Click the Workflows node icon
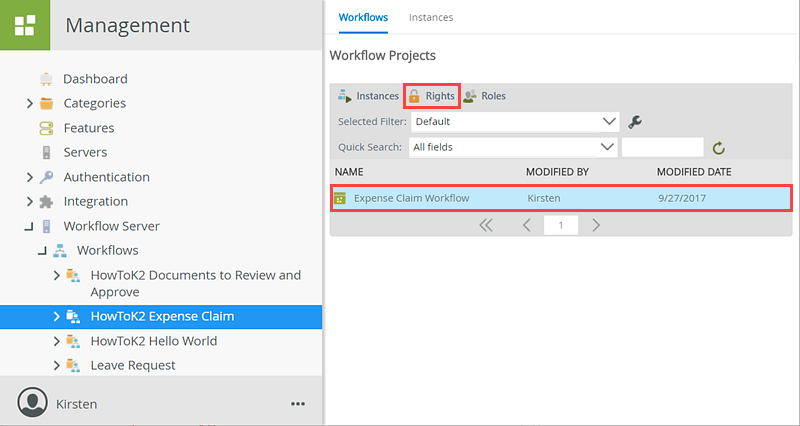 tap(60, 250)
